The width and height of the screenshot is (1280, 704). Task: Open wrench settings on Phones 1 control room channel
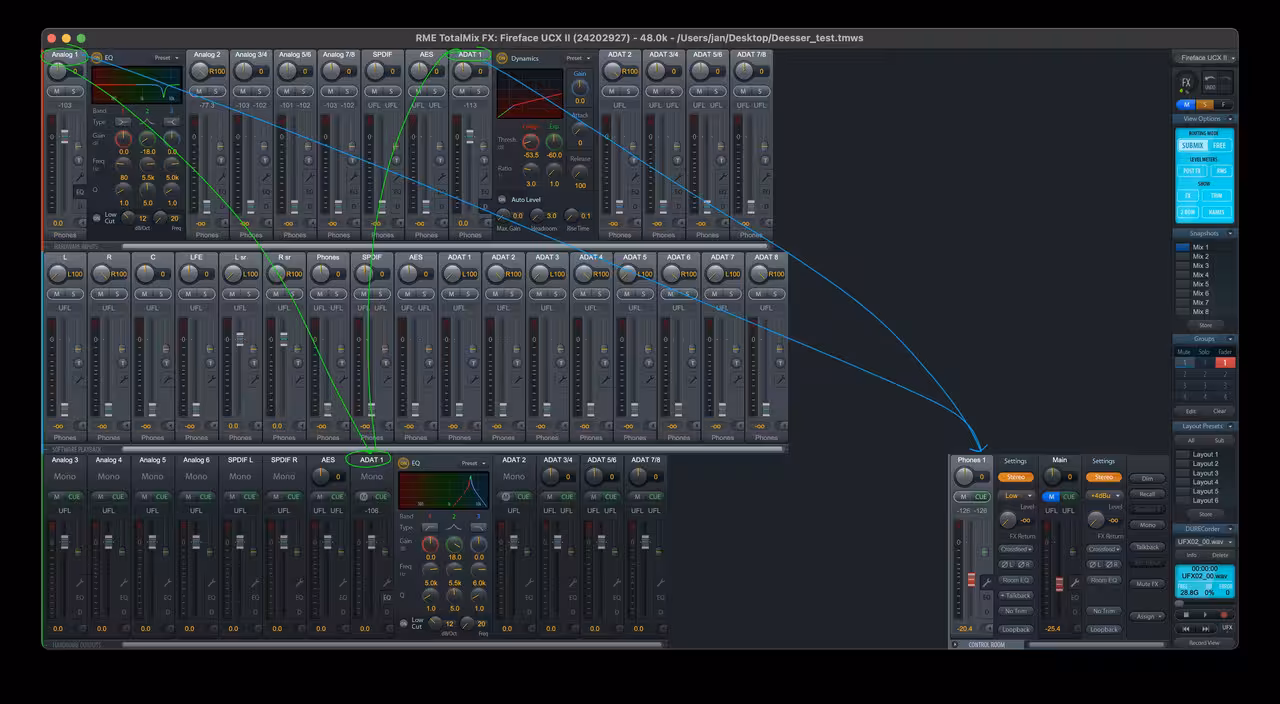tap(986, 582)
